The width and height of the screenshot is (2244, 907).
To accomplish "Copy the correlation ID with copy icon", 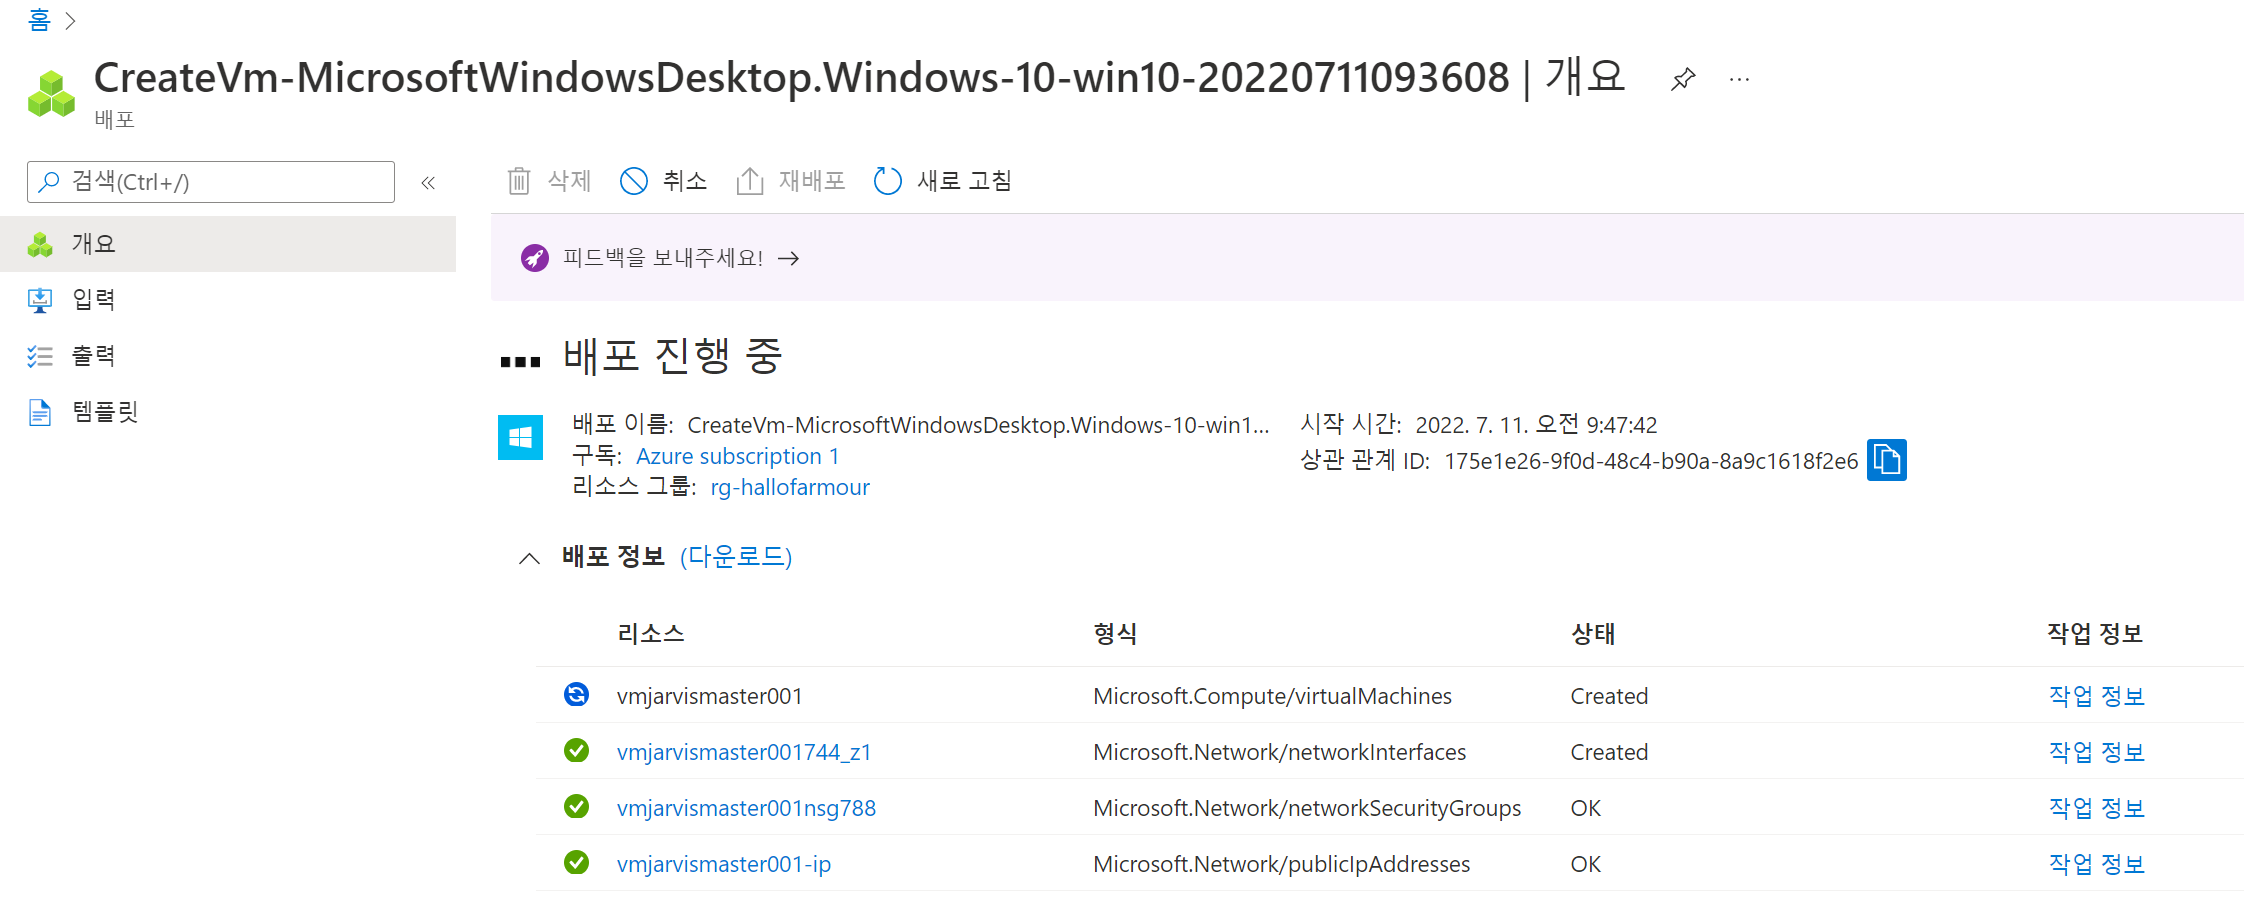I will pyautogui.click(x=1887, y=460).
